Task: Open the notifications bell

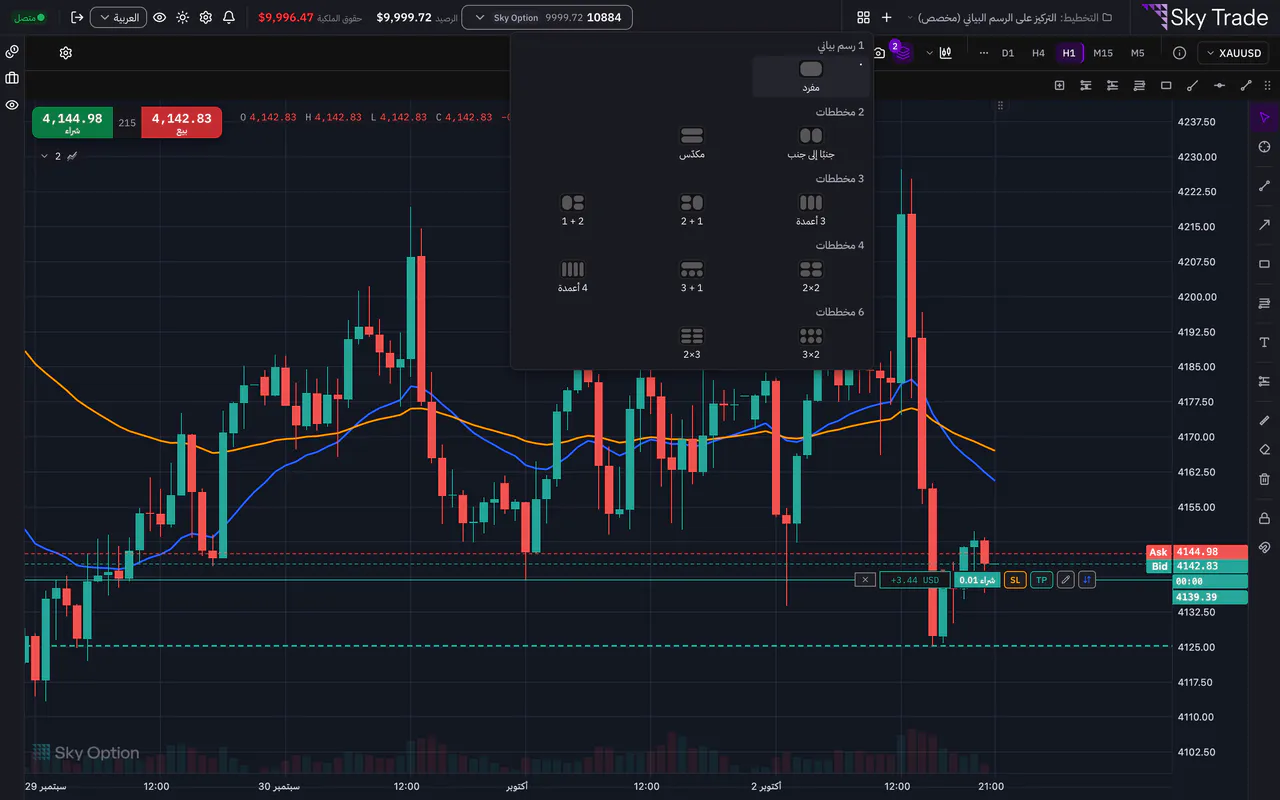Action: pos(229,17)
